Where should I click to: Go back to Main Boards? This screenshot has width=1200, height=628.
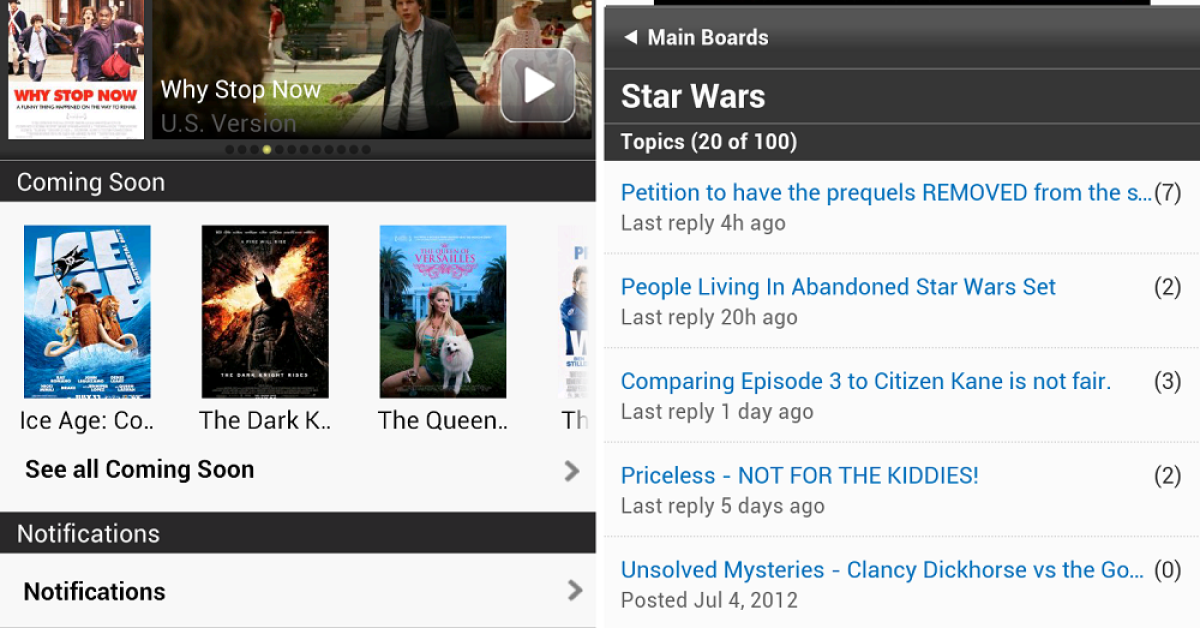708,37
